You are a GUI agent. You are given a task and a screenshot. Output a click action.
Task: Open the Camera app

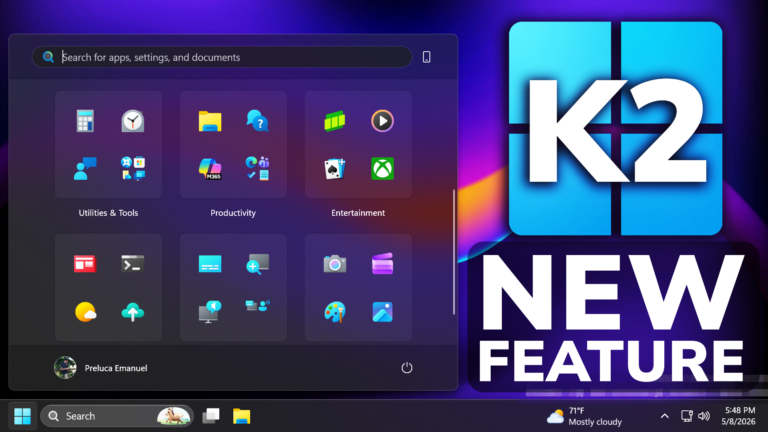[x=335, y=264]
